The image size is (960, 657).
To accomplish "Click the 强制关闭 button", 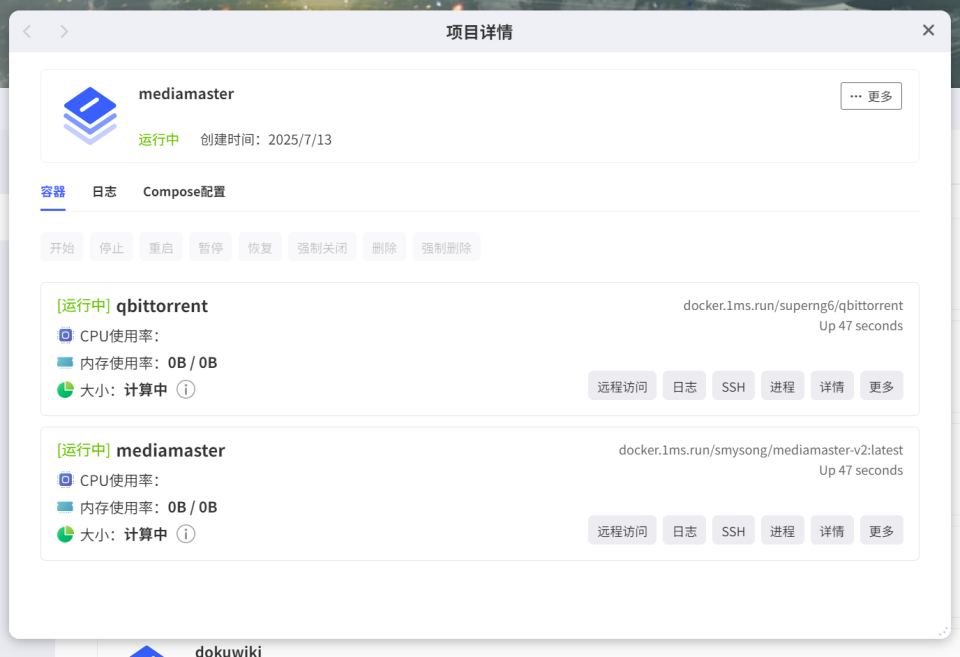I will [322, 247].
